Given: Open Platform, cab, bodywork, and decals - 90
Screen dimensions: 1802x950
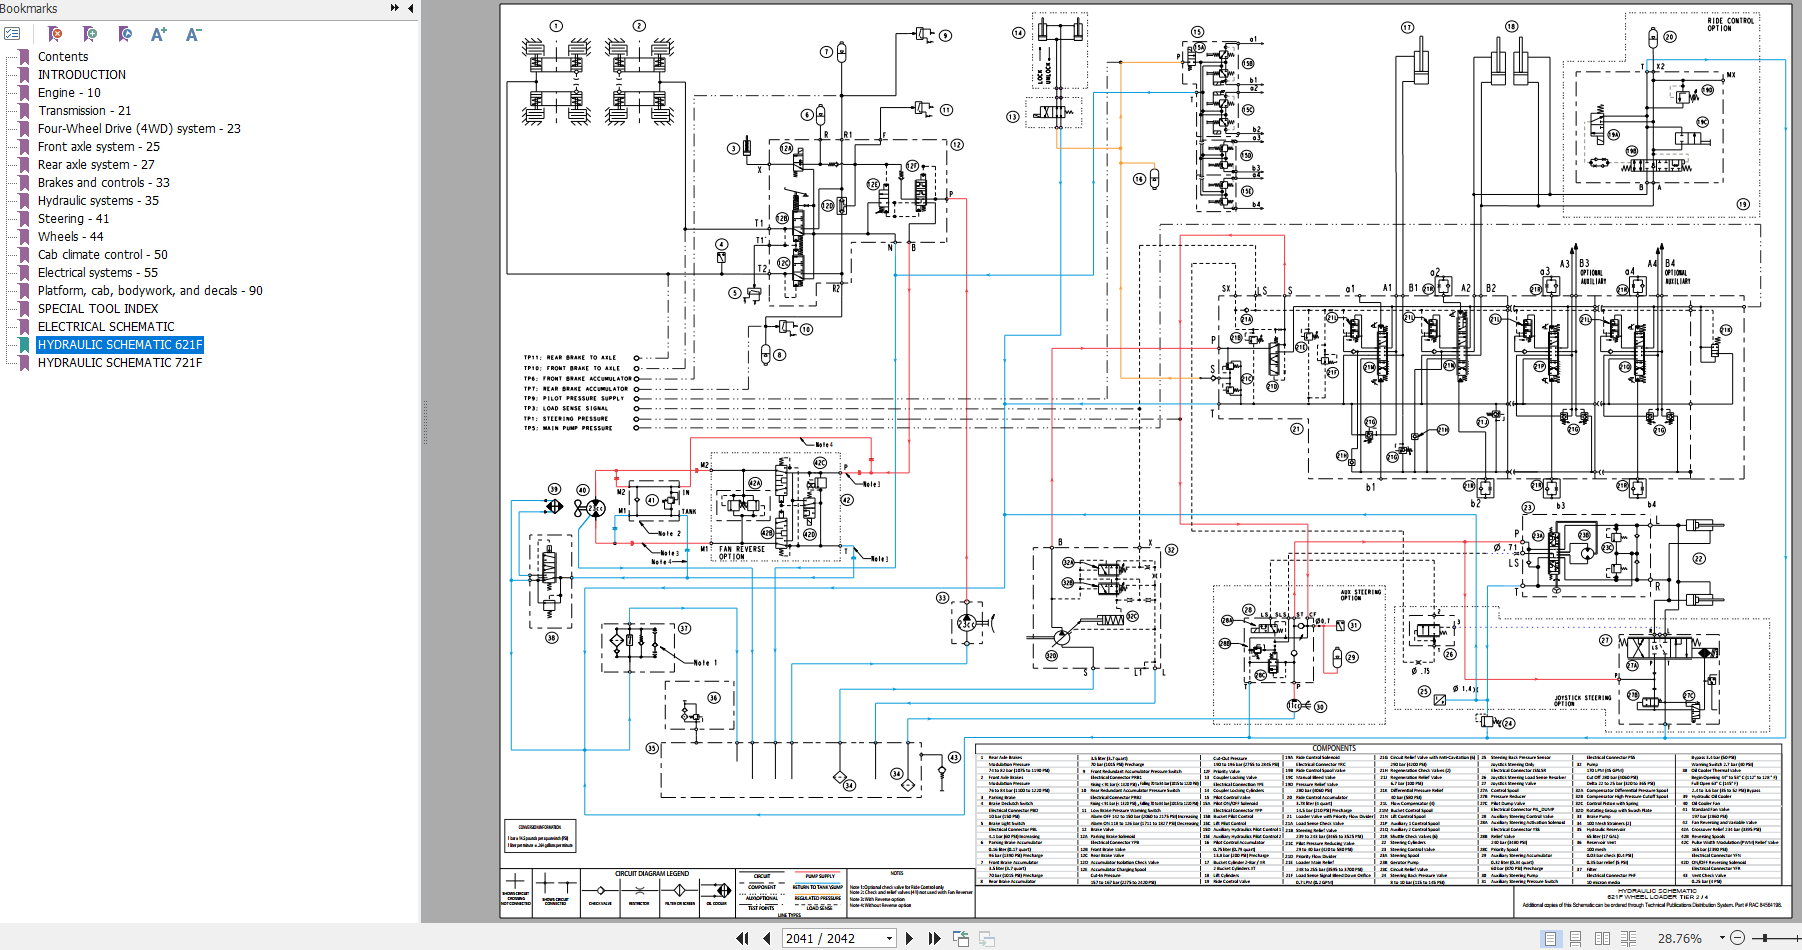Looking at the screenshot, I should (150, 291).
